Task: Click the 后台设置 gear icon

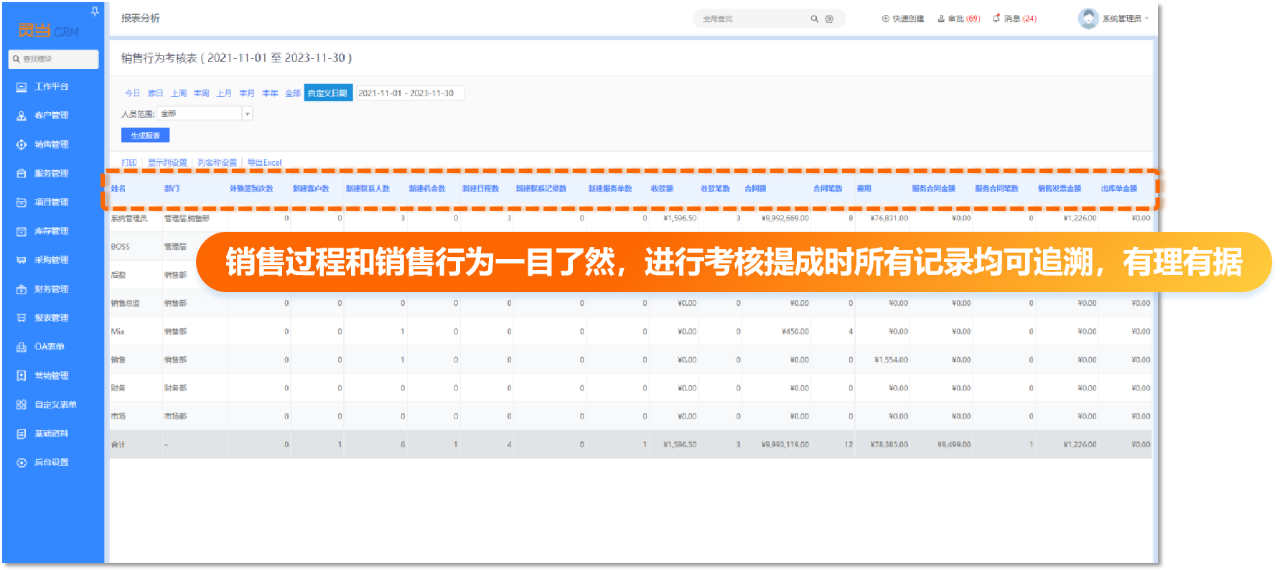Action: 22,463
